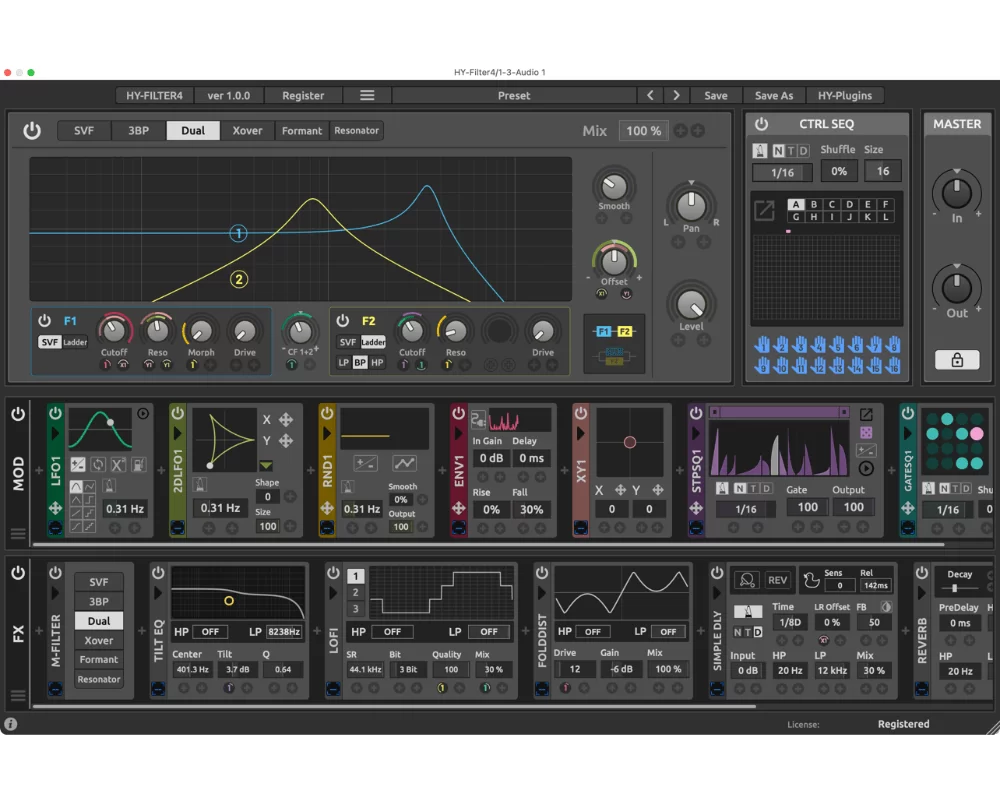Select Xover in M-FILTER list
The image size is (1000, 800).
click(x=99, y=640)
